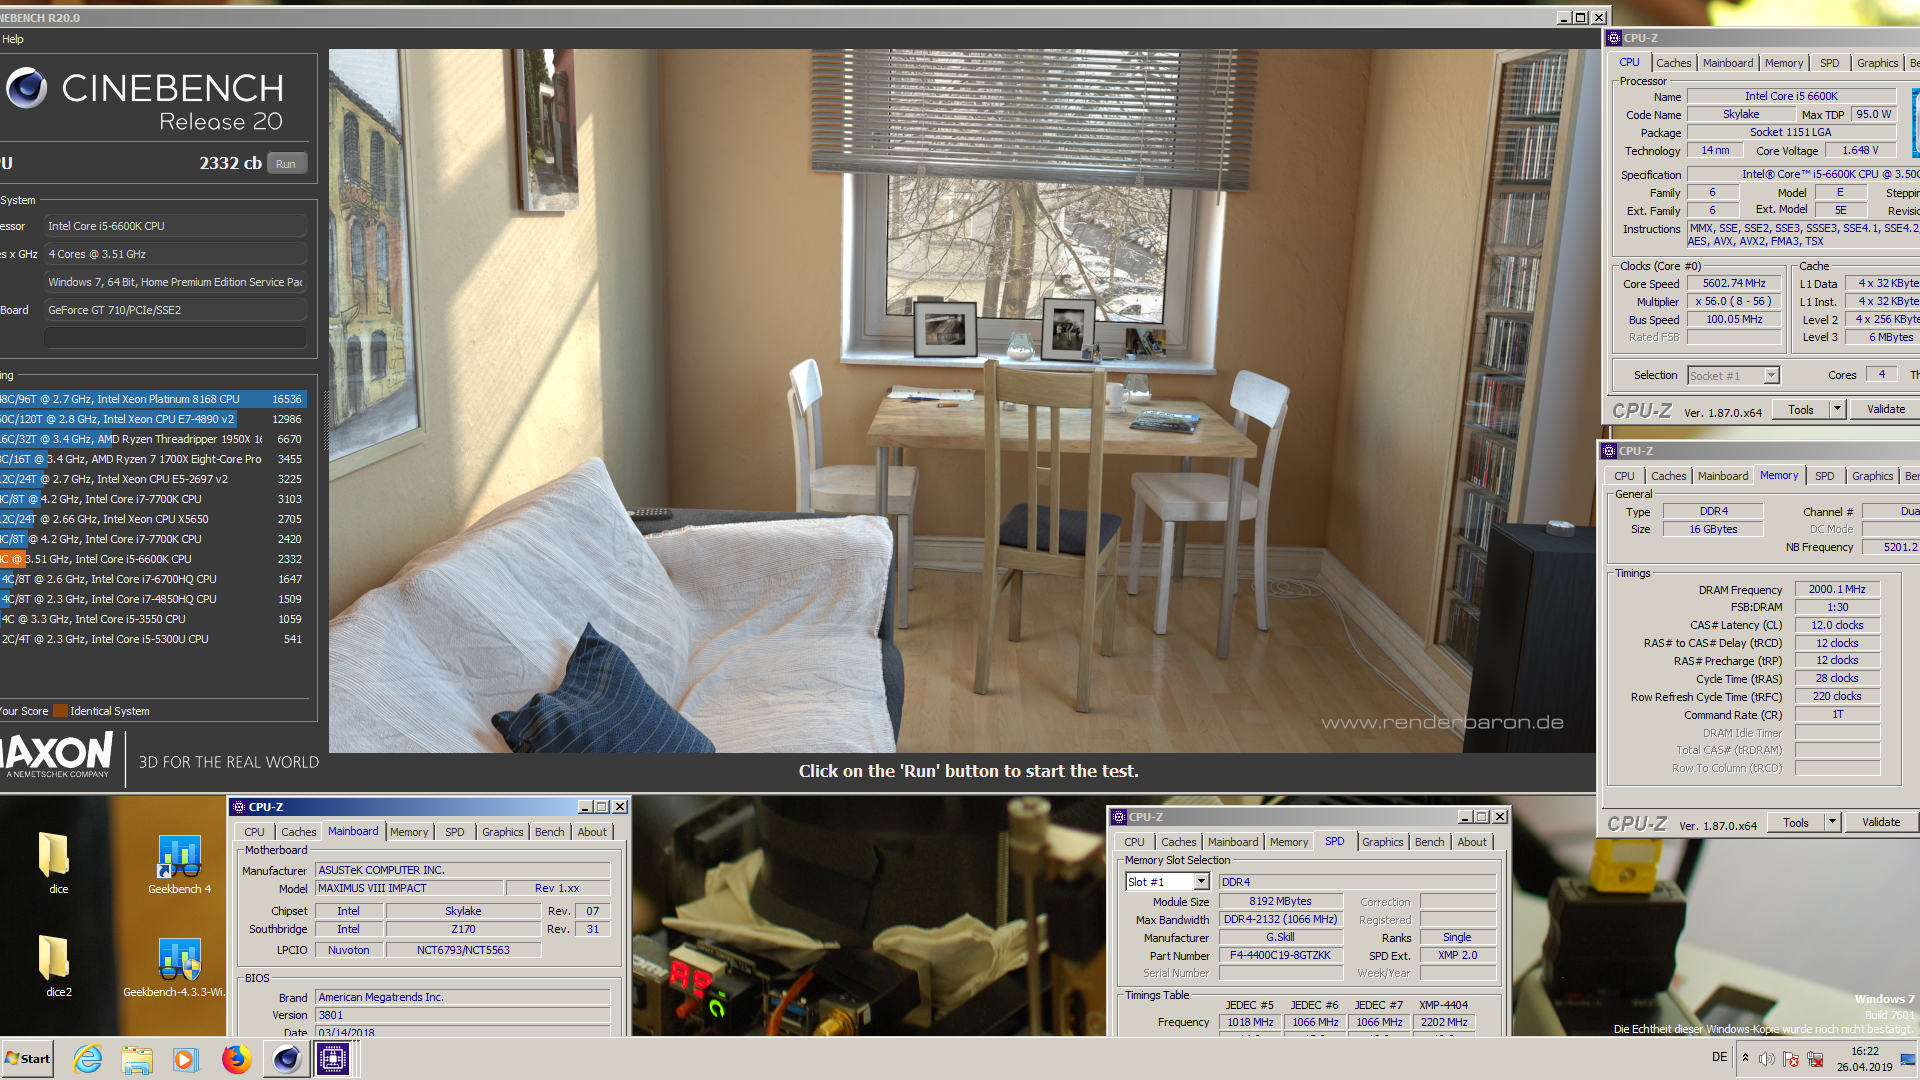Minimize the CPU-Z SPD window
1920x1080 pixels.
pyautogui.click(x=1465, y=817)
